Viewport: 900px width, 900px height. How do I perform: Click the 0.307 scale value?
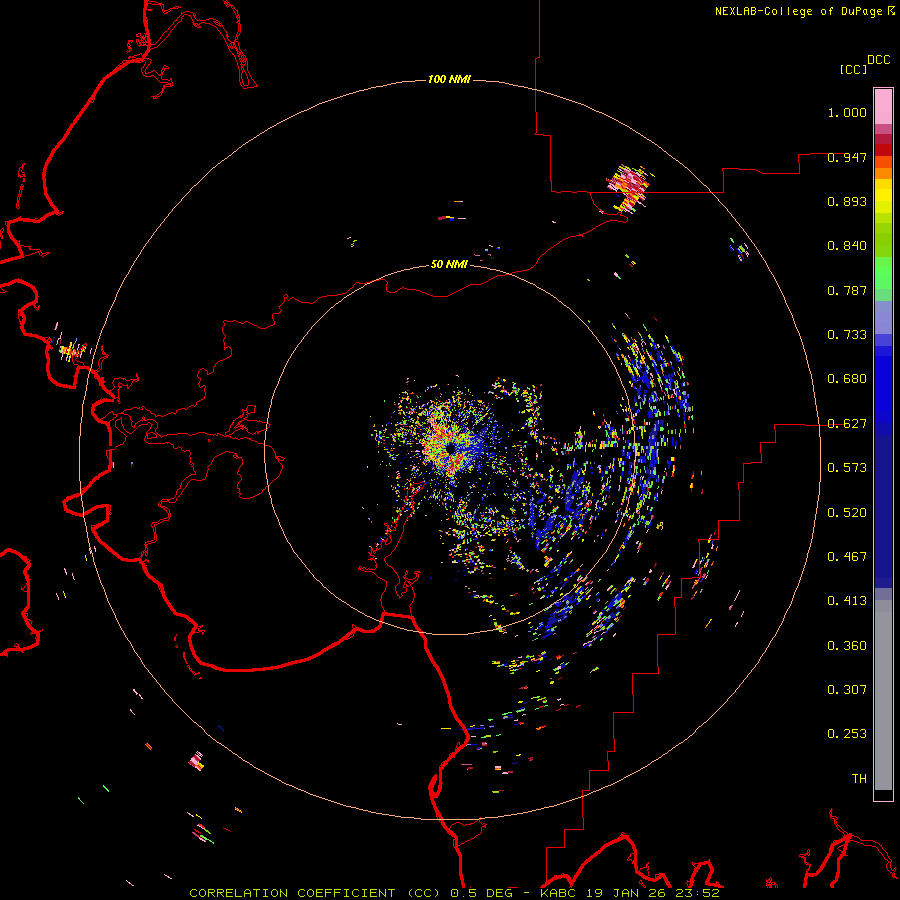[x=847, y=690]
